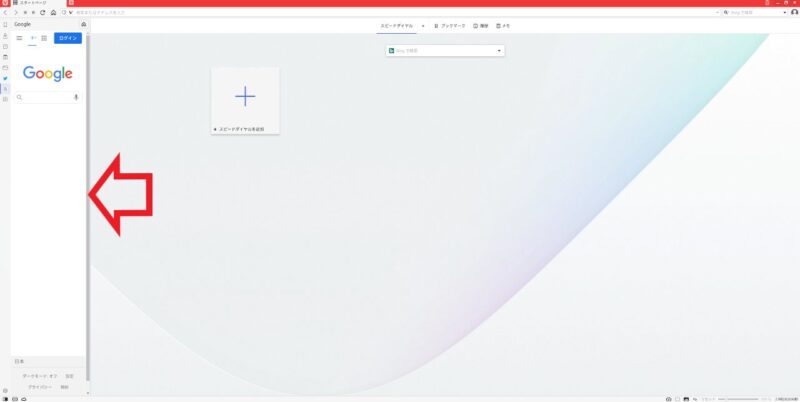Image resolution: width=800 pixels, height=402 pixels.
Task: Go to the browser home page
Action: click(x=53, y=12)
